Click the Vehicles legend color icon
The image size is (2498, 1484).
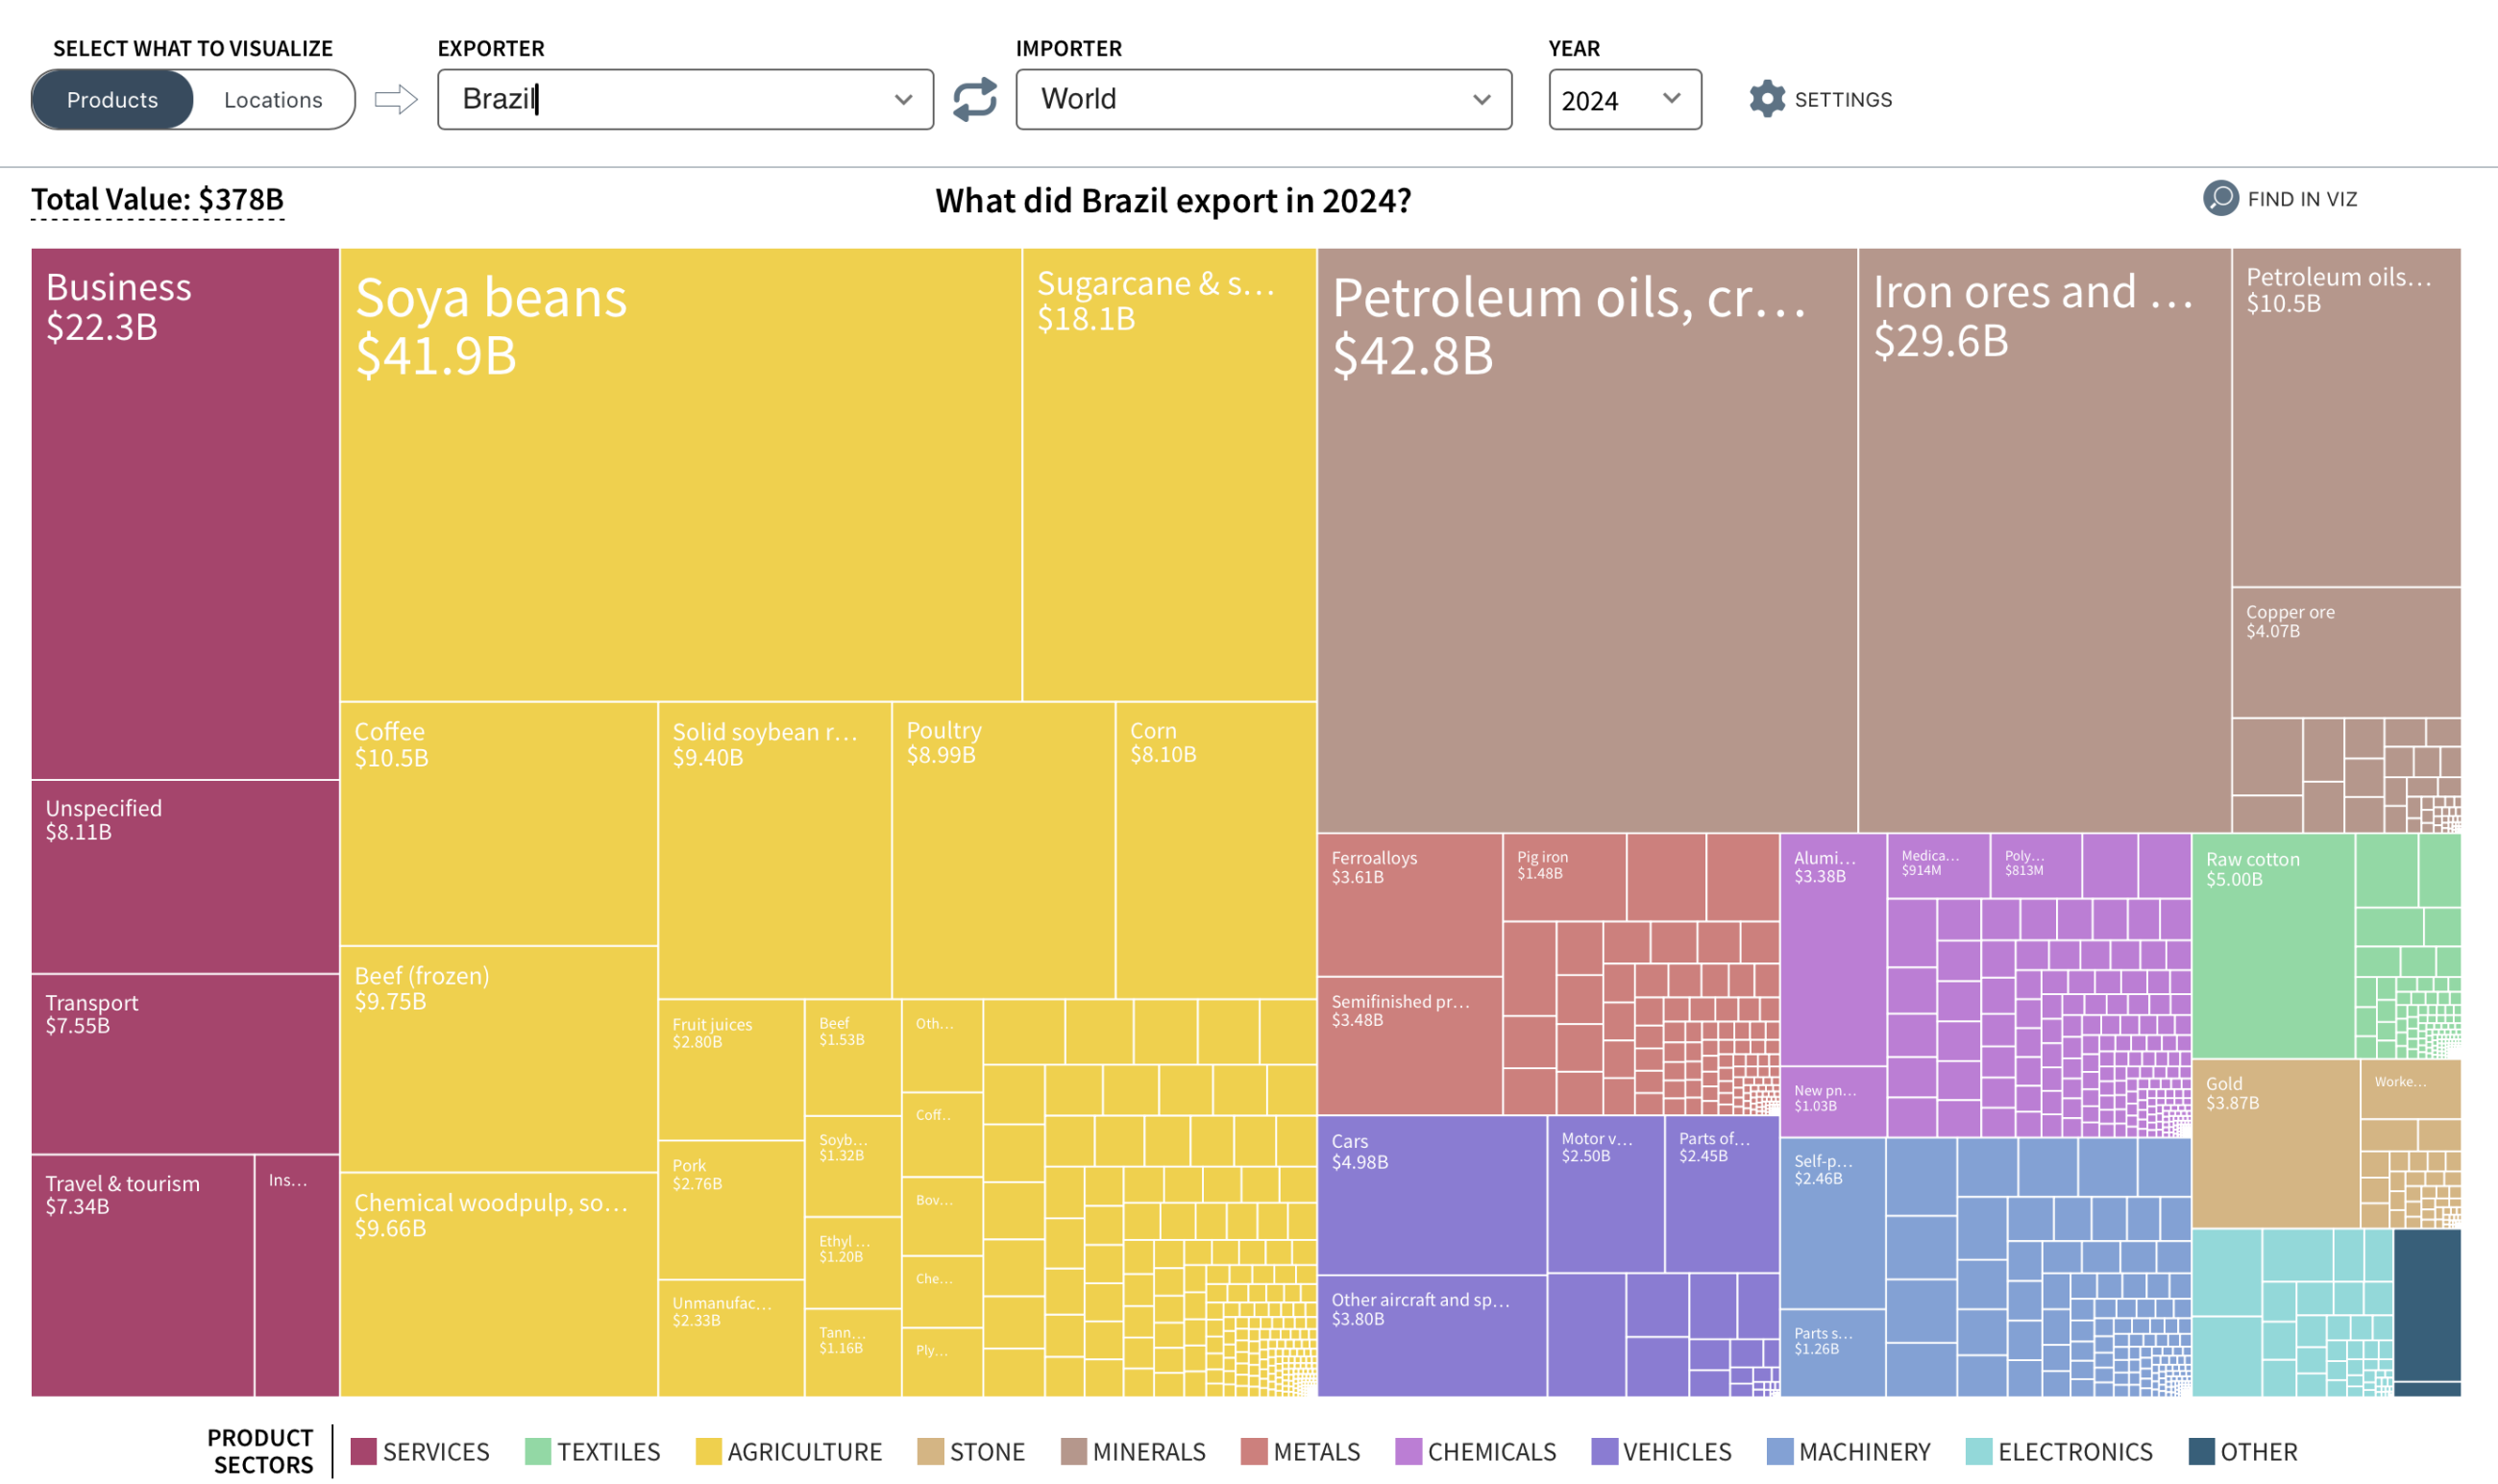(x=1603, y=1451)
